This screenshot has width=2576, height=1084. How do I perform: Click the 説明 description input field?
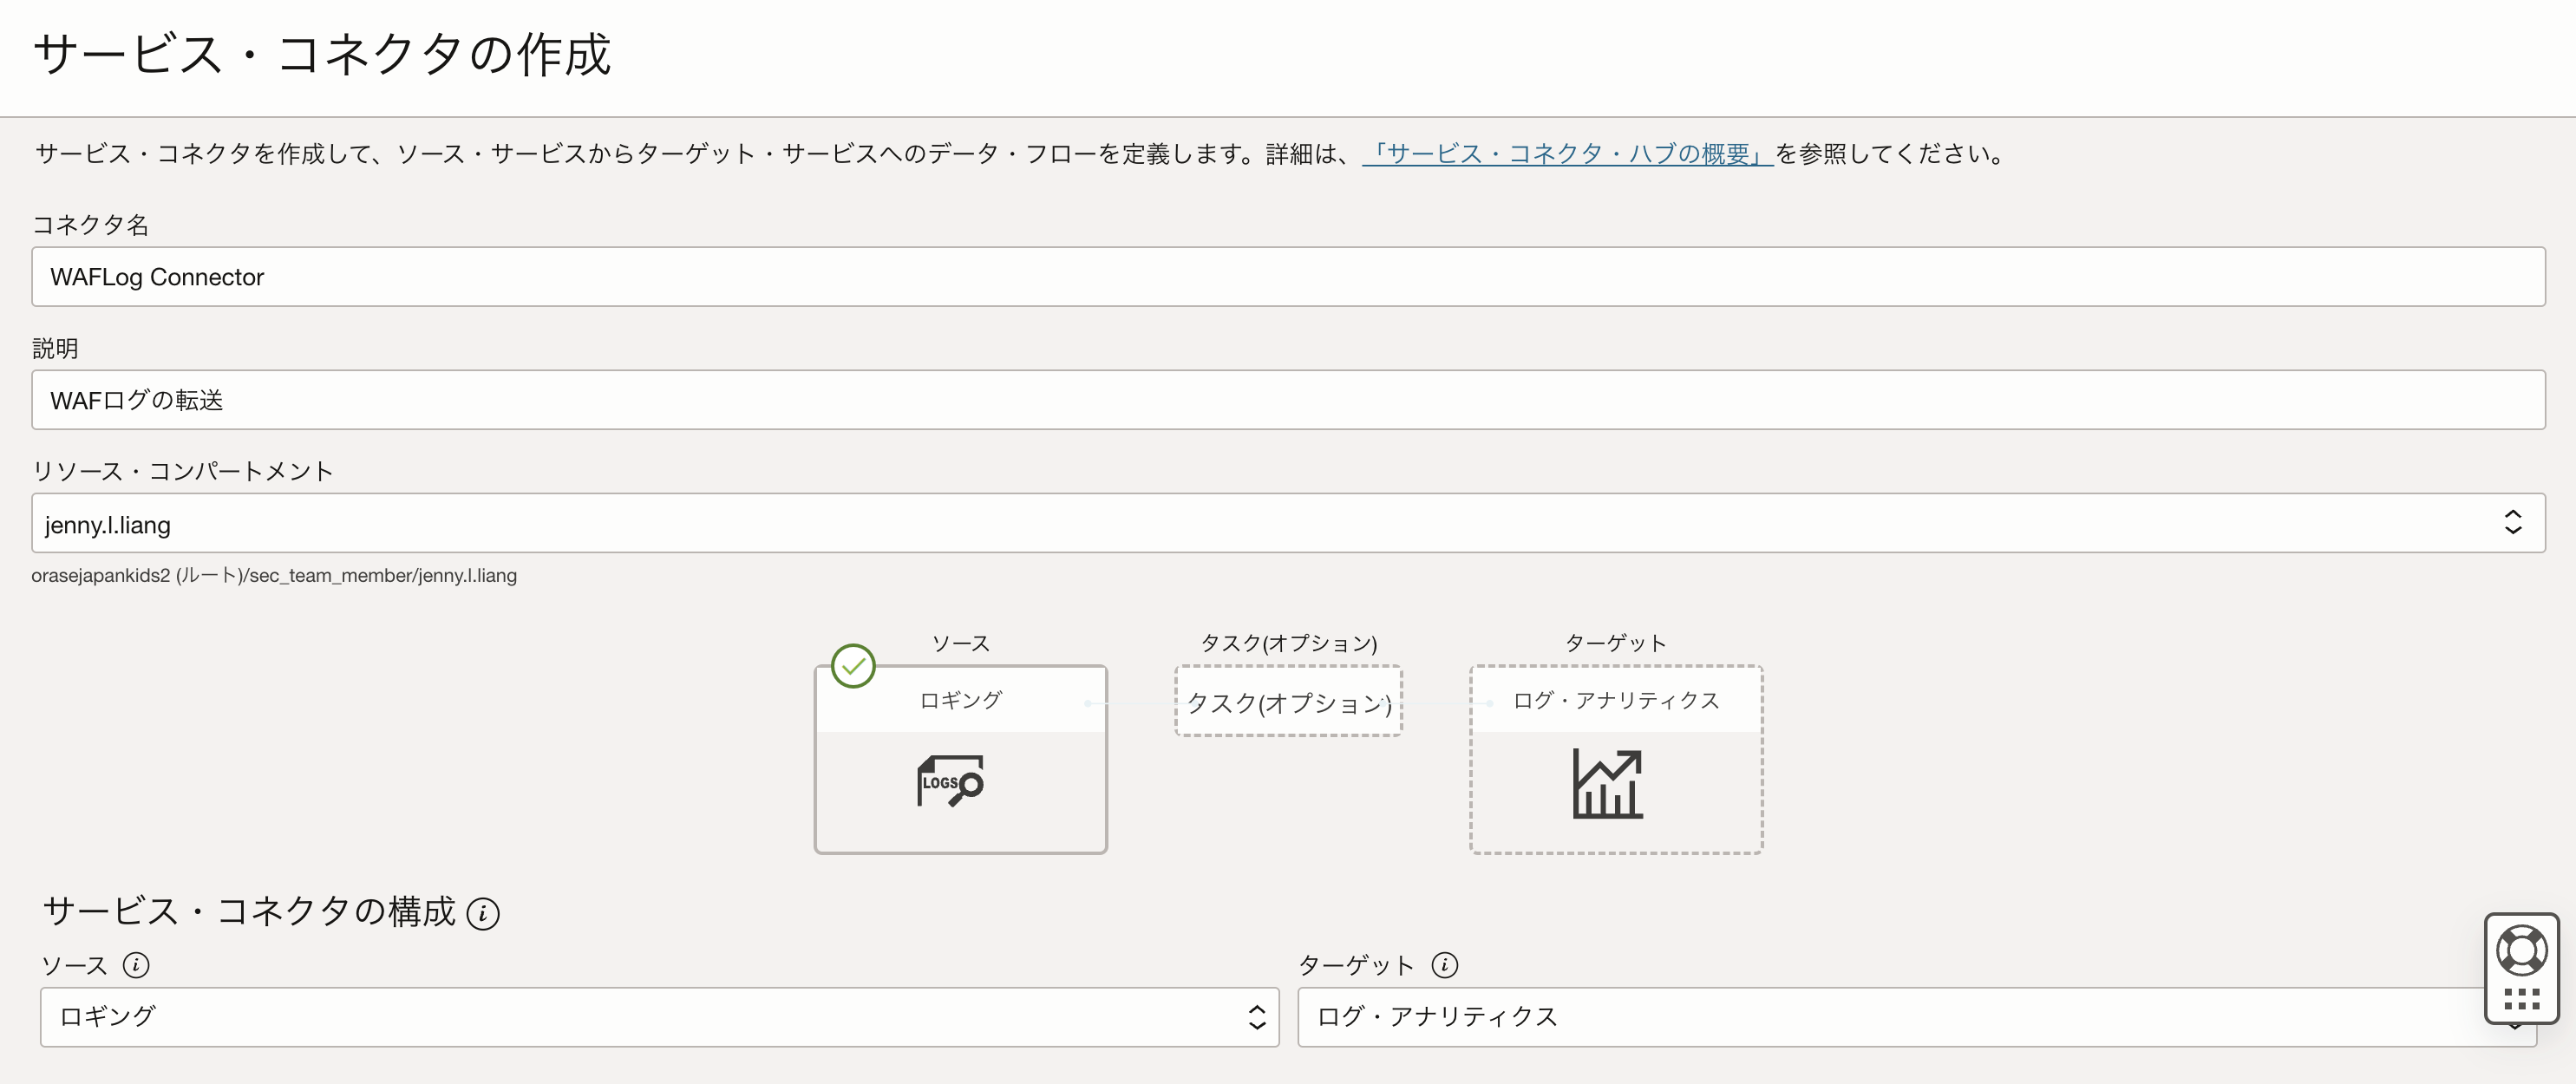click(1287, 400)
